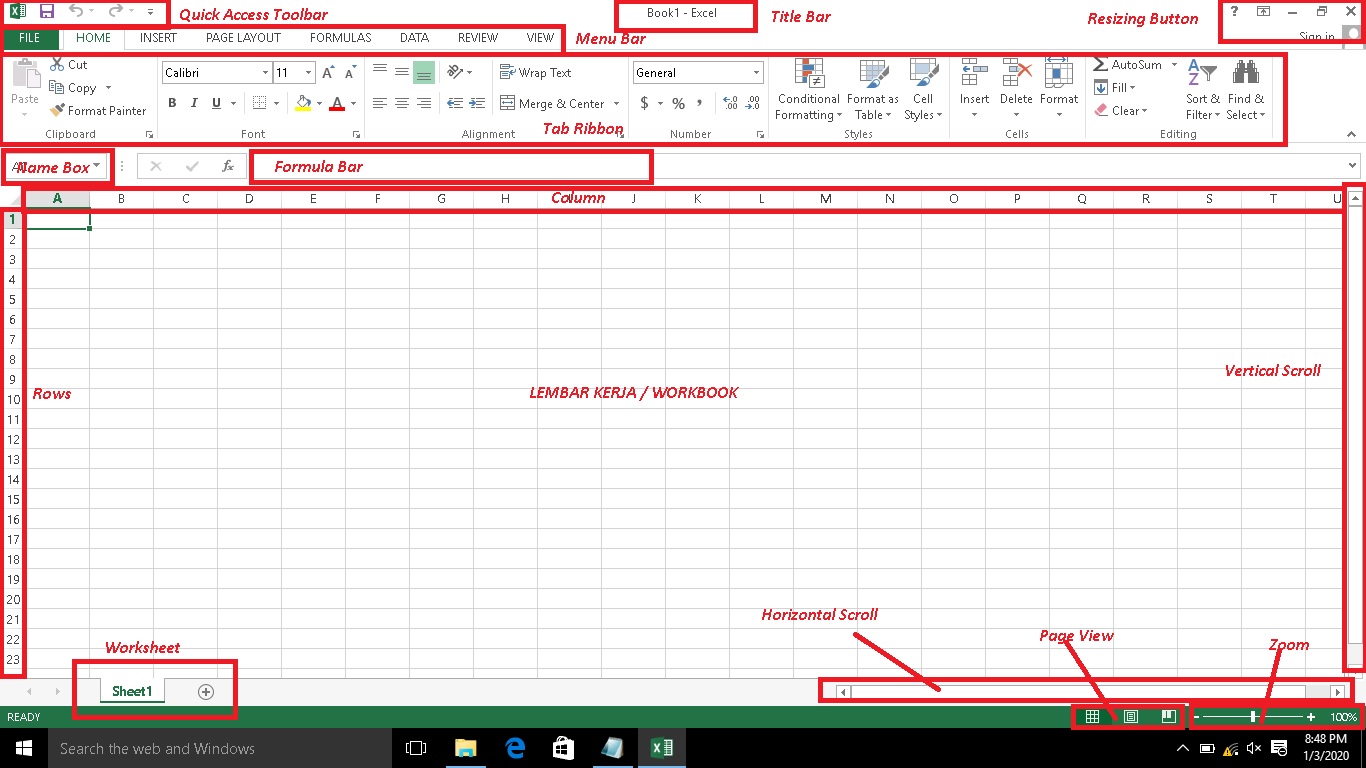This screenshot has width=1366, height=768.
Task: Expand the formula bar chevron
Action: click(x=1353, y=166)
